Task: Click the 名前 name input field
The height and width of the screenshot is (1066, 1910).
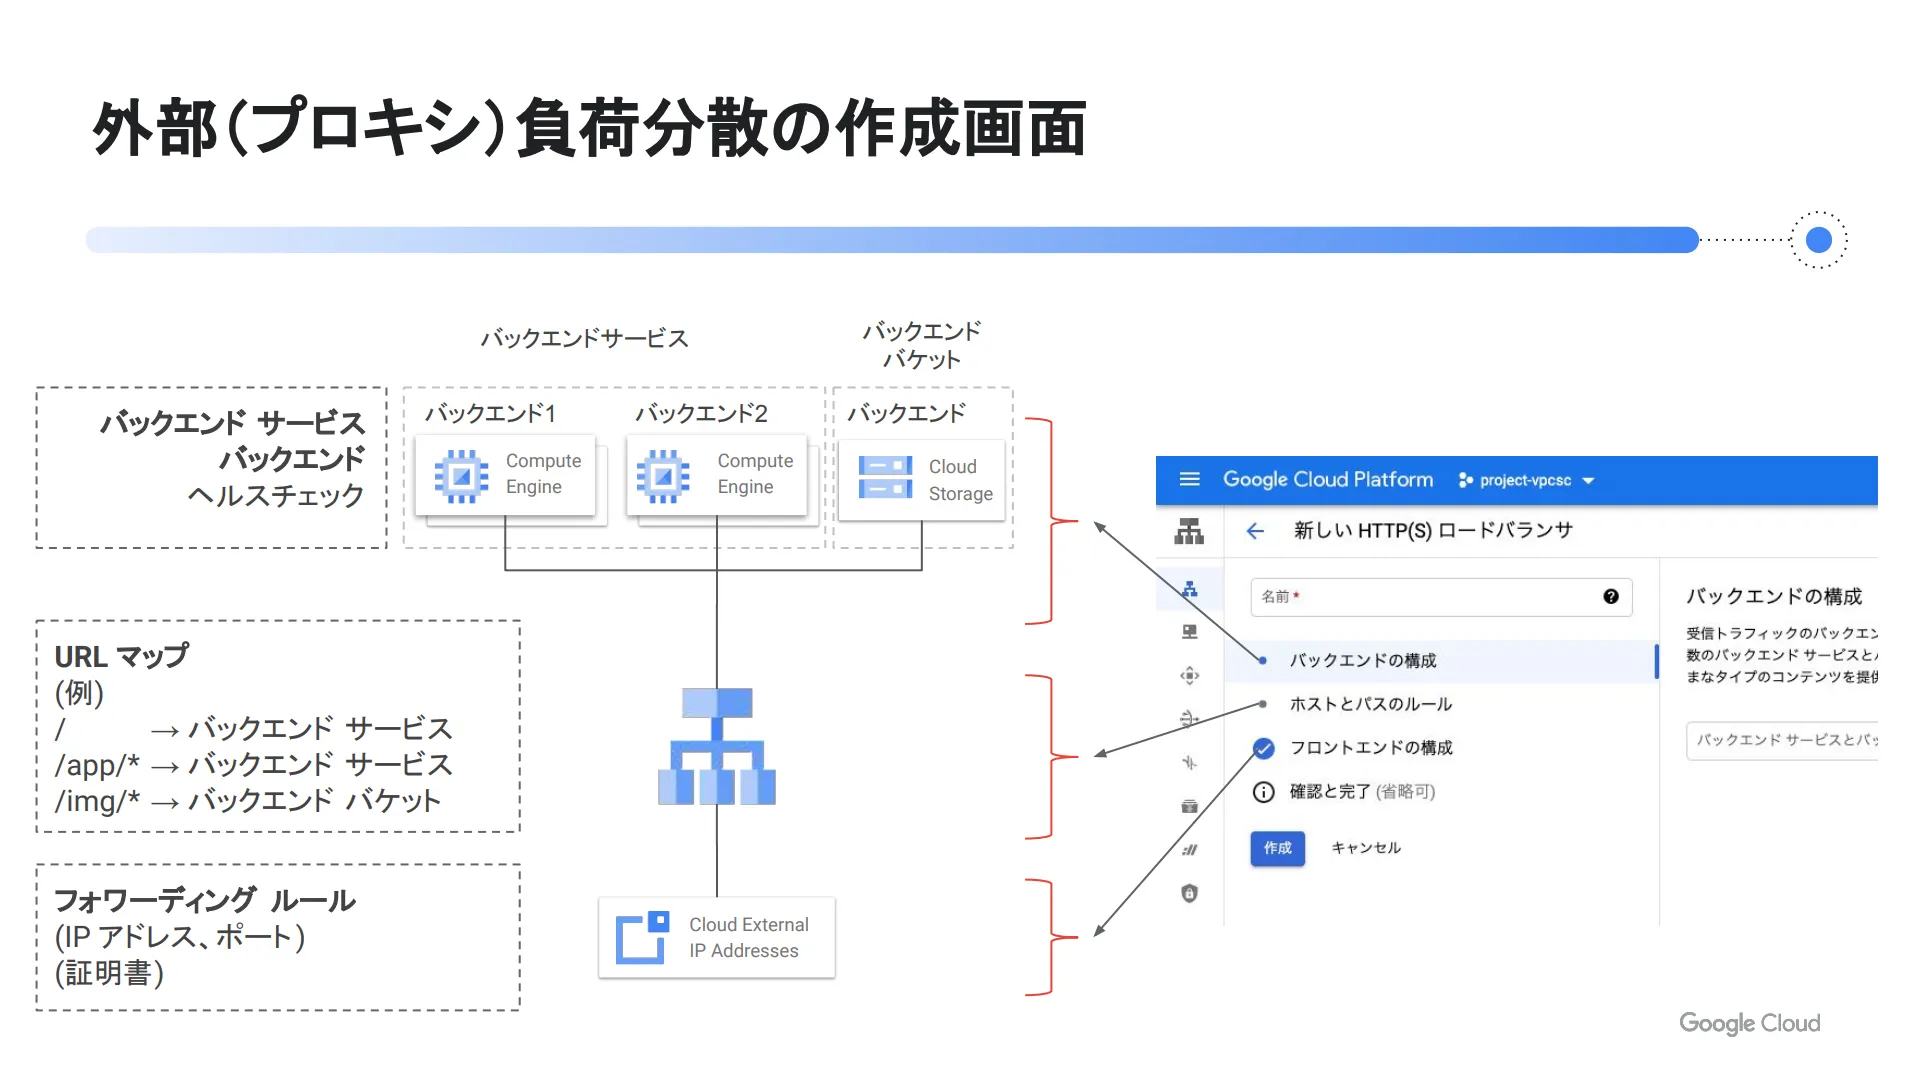Action: coord(1440,596)
